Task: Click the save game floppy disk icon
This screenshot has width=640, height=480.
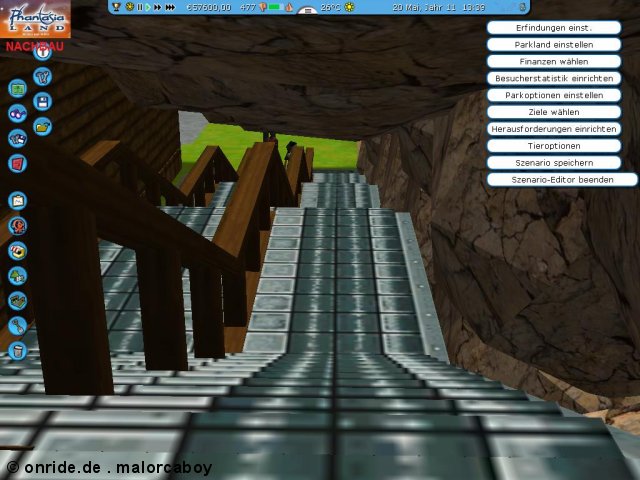Action: click(42, 102)
